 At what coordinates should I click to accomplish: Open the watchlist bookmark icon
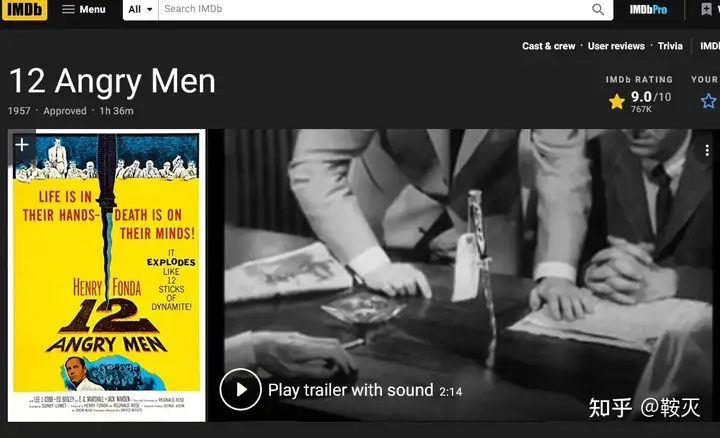706,9
